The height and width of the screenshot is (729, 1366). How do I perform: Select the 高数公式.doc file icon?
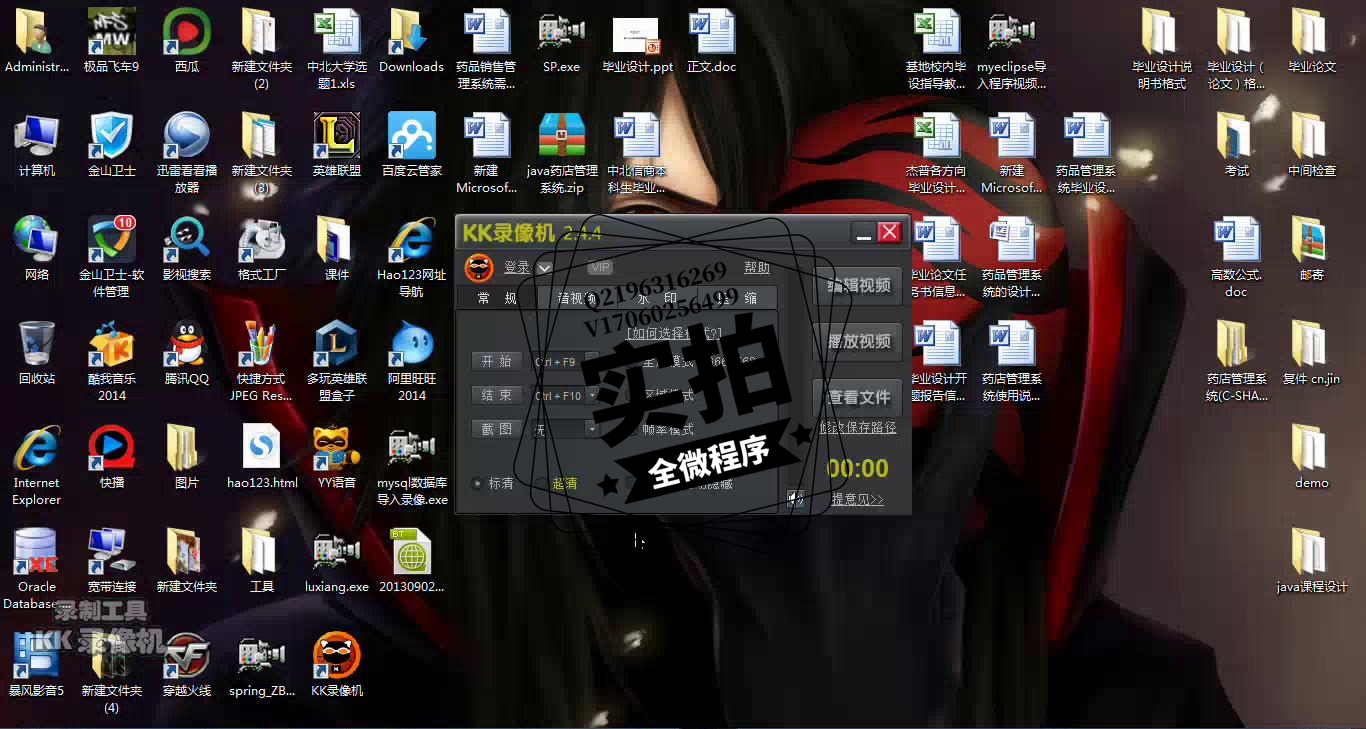tap(1237, 257)
